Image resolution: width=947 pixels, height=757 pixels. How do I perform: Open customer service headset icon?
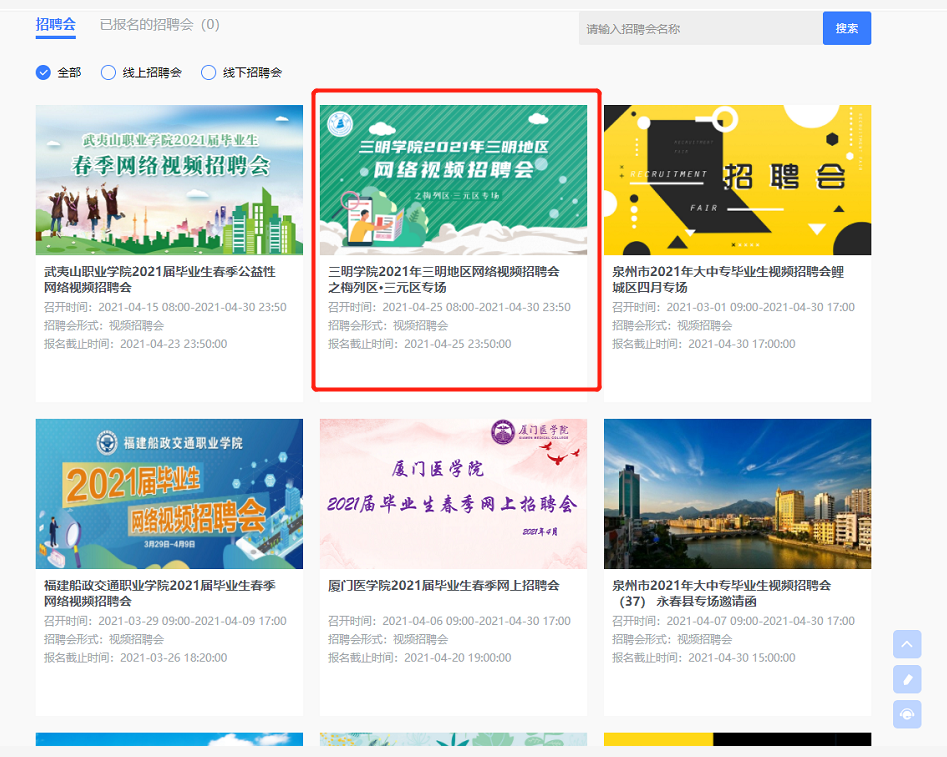907,714
